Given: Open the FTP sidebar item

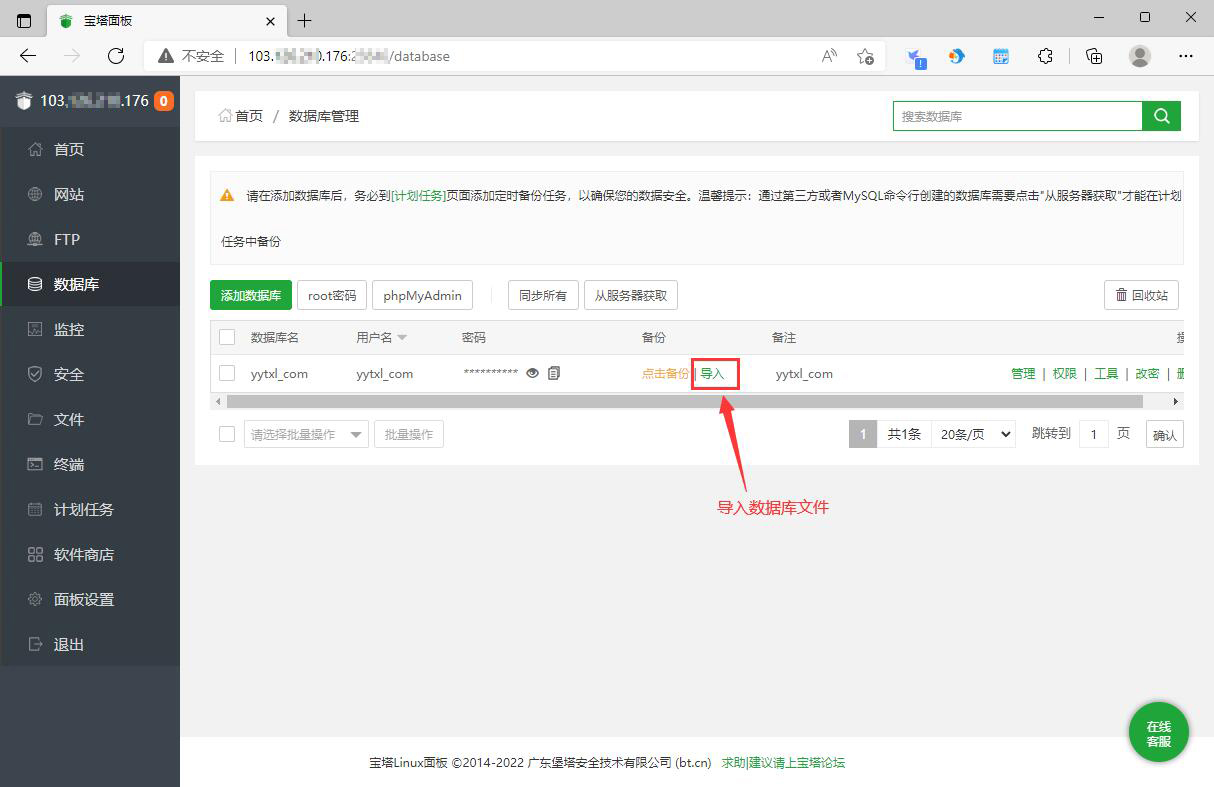Looking at the screenshot, I should pos(90,239).
